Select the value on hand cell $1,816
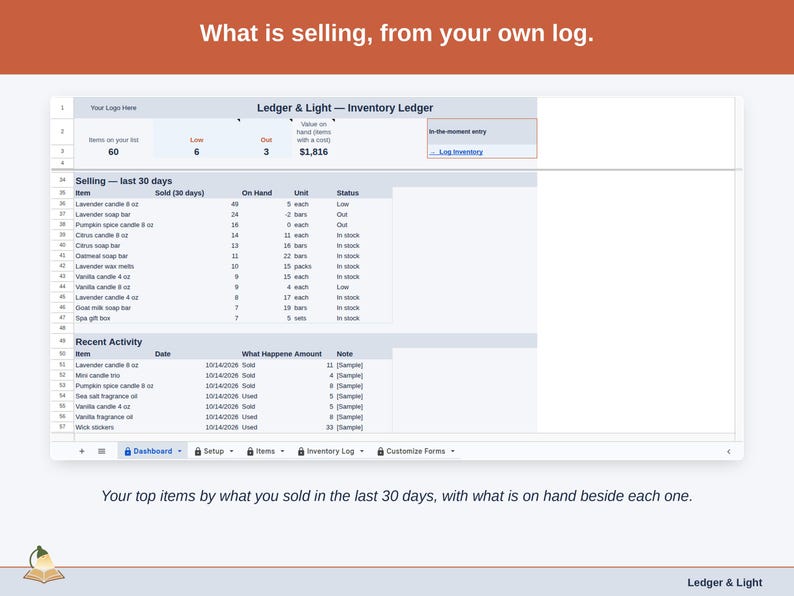Screen dimensions: 794x596 [313, 152]
